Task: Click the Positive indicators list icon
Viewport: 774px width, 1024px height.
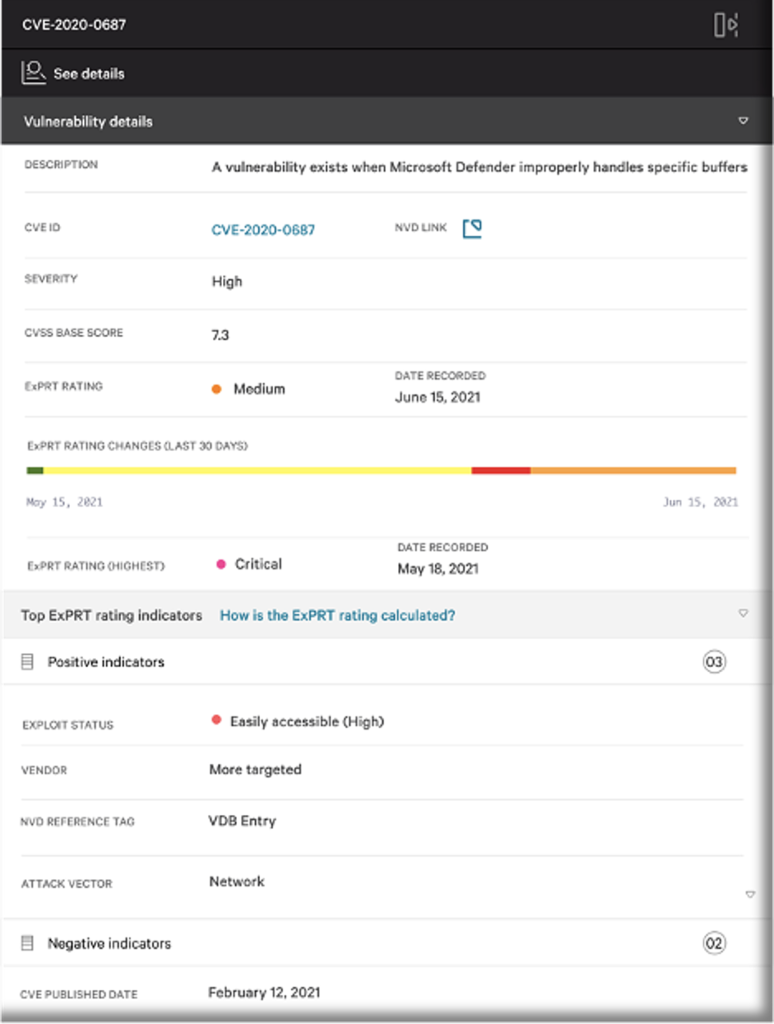Action: [27, 662]
